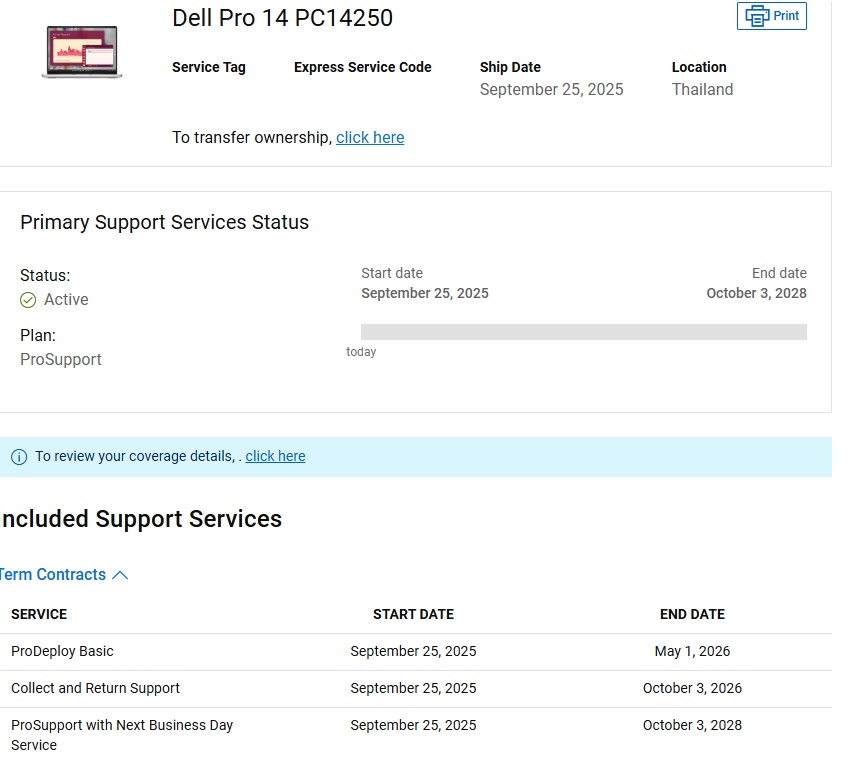The width and height of the screenshot is (859, 757).
Task: Click the Dell laptop product image
Action: click(x=82, y=52)
